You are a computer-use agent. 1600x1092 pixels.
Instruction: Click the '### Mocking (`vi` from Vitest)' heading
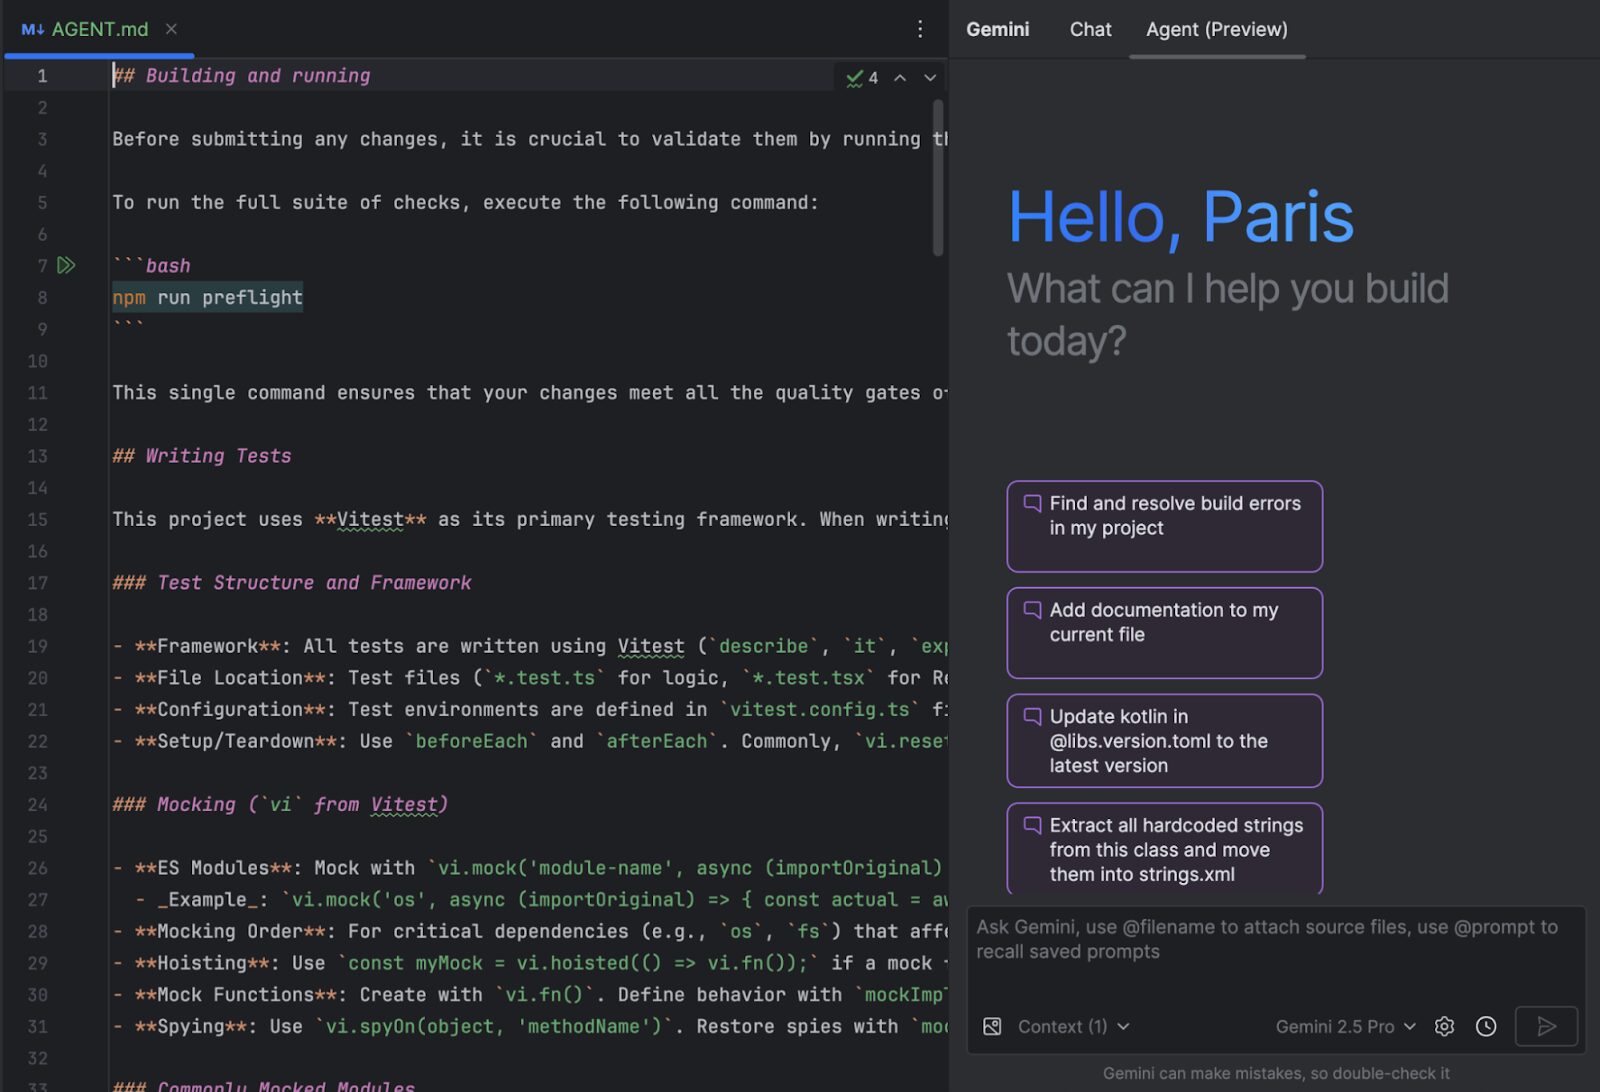pyautogui.click(x=280, y=805)
